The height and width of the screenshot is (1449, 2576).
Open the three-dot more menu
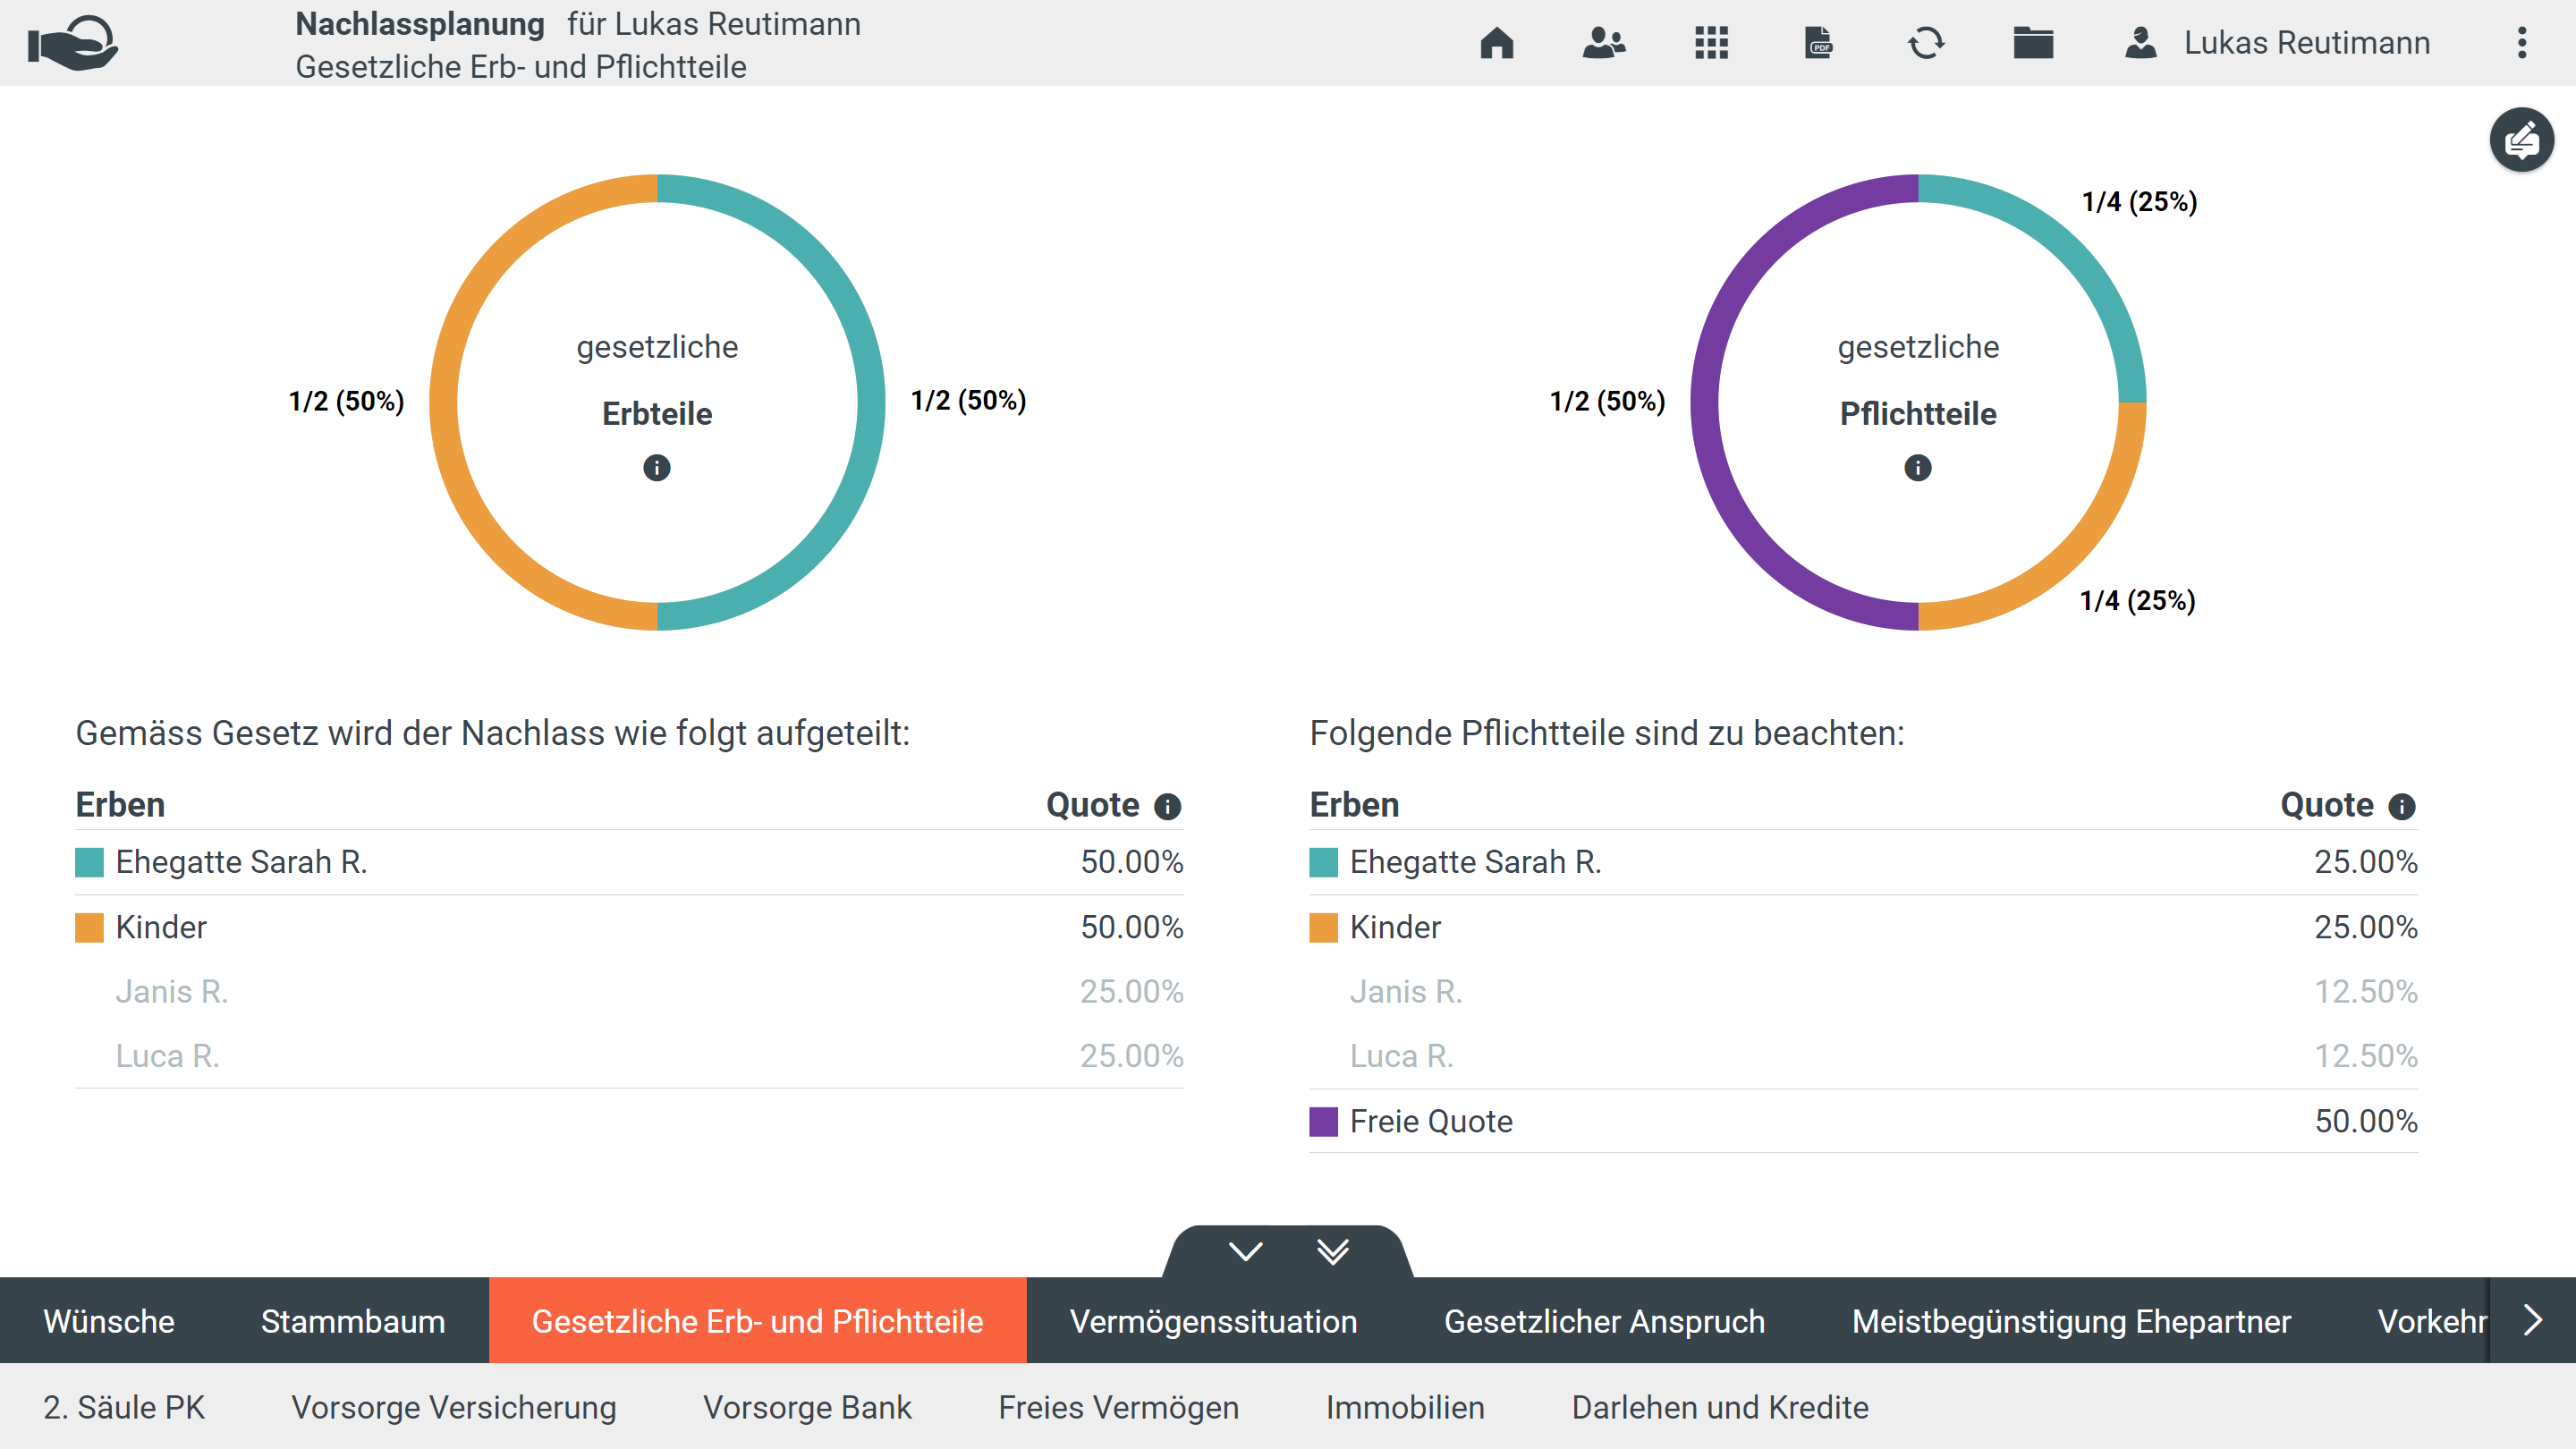[2522, 43]
